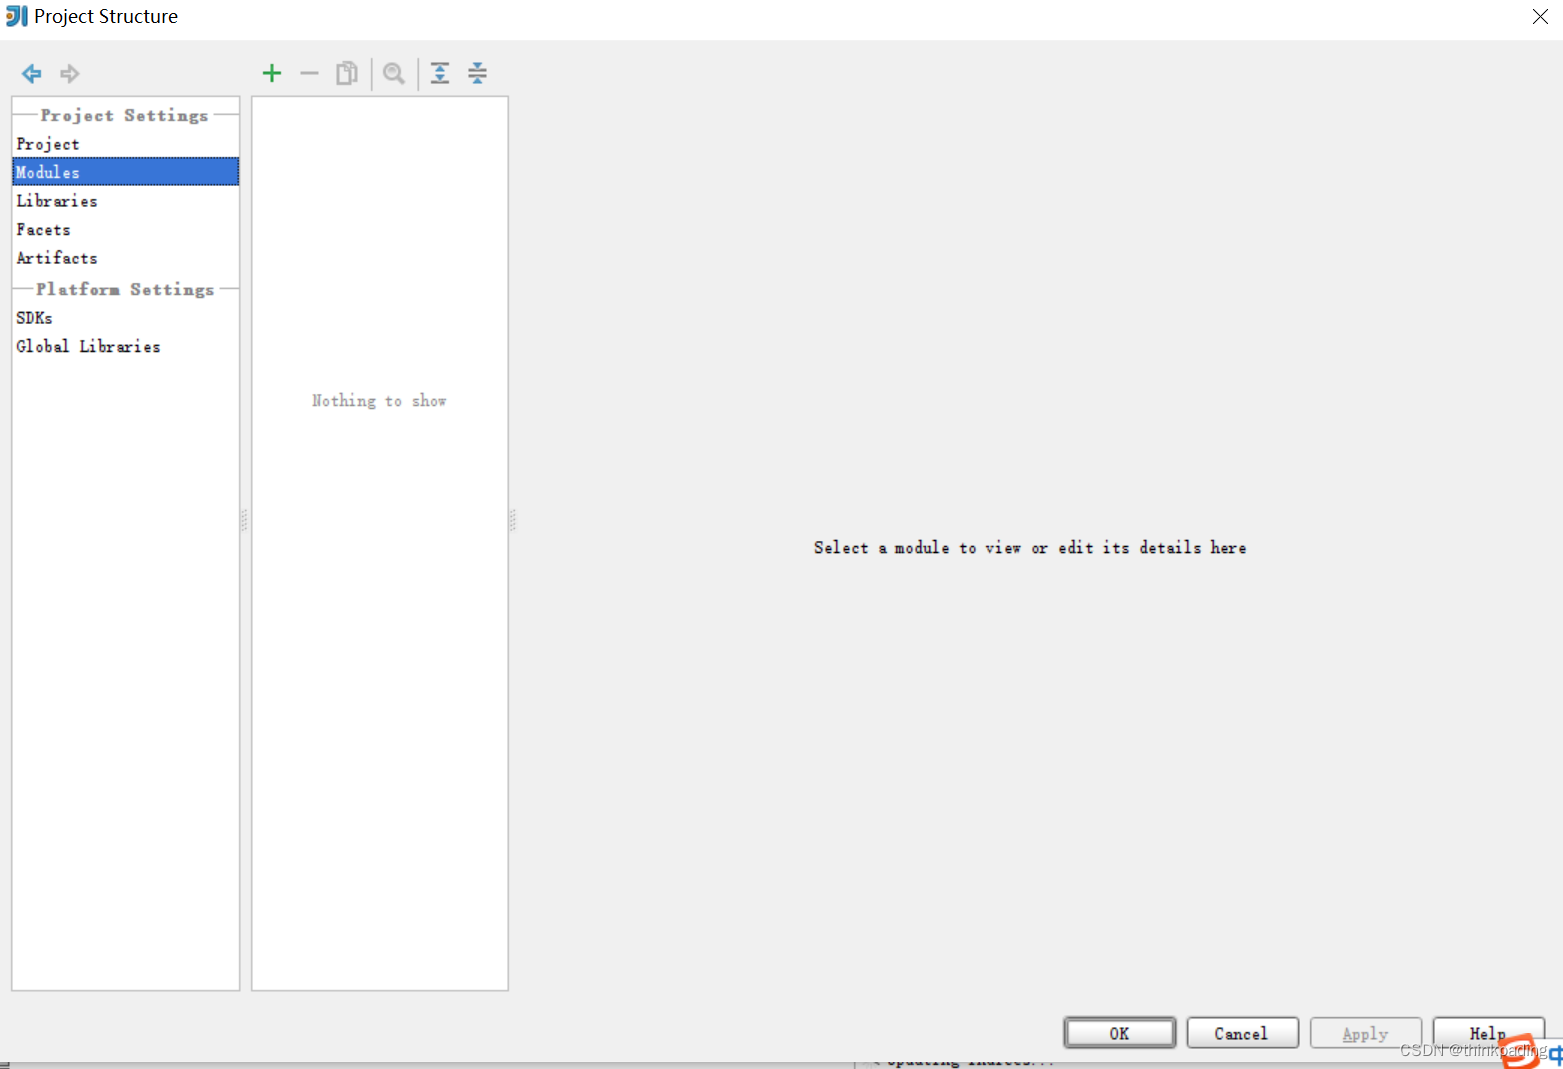Image resolution: width=1563 pixels, height=1069 pixels.
Task: Select Project in Project Settings
Action: click(126, 144)
